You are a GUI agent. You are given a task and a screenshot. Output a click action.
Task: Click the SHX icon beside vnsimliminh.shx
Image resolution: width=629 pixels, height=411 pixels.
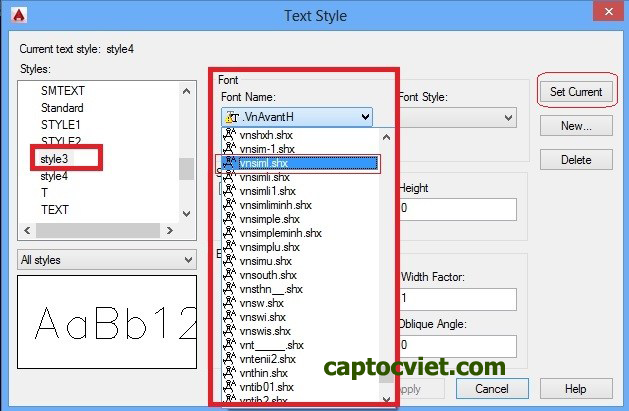[229, 205]
